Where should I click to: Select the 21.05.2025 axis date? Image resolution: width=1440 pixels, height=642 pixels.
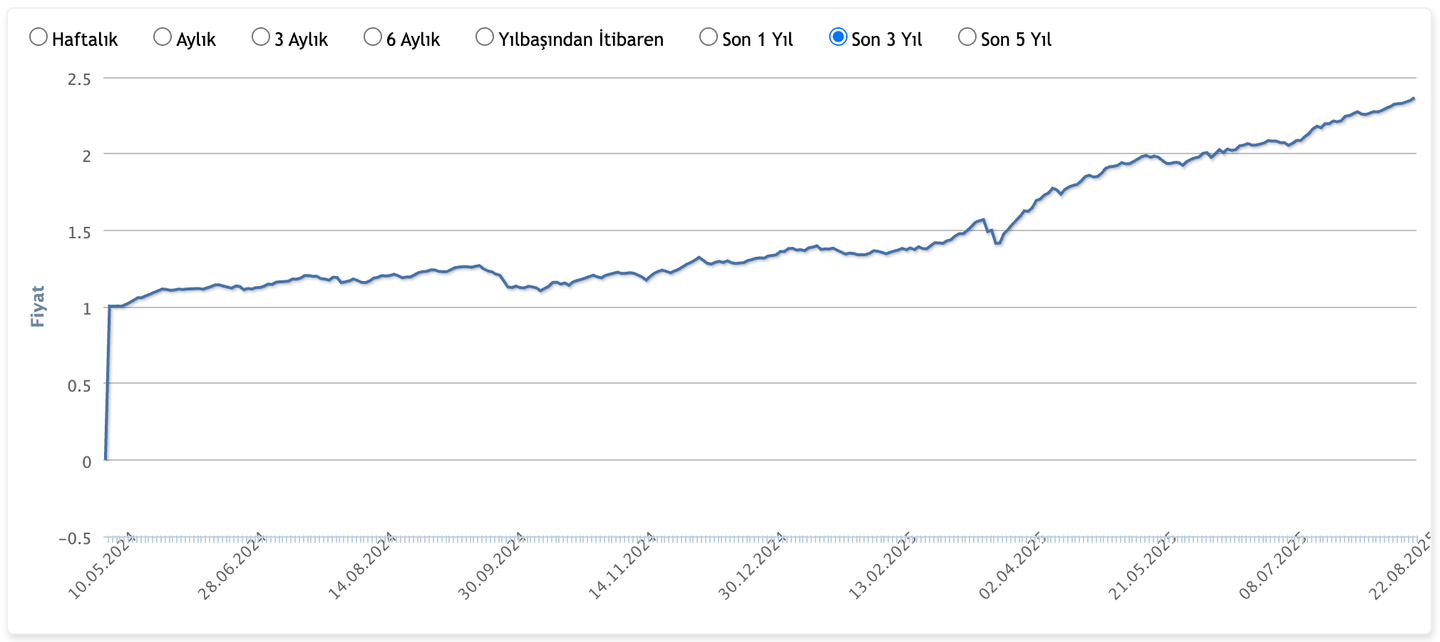point(1142,565)
